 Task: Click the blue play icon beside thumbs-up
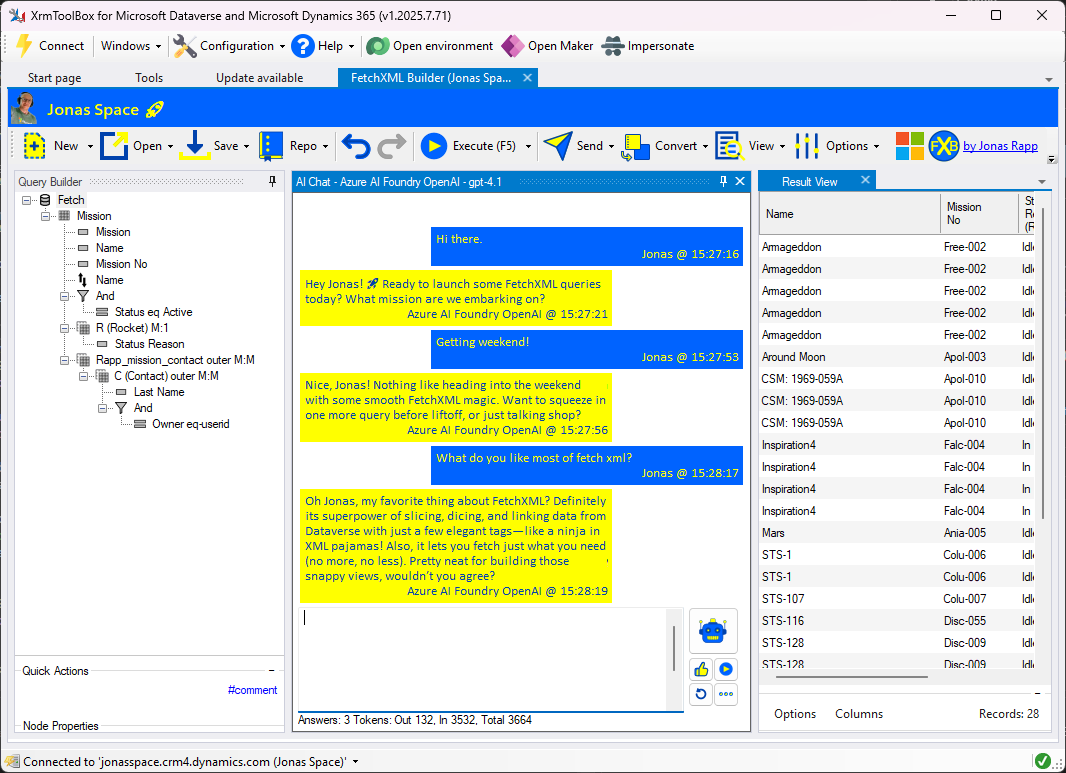(726, 670)
